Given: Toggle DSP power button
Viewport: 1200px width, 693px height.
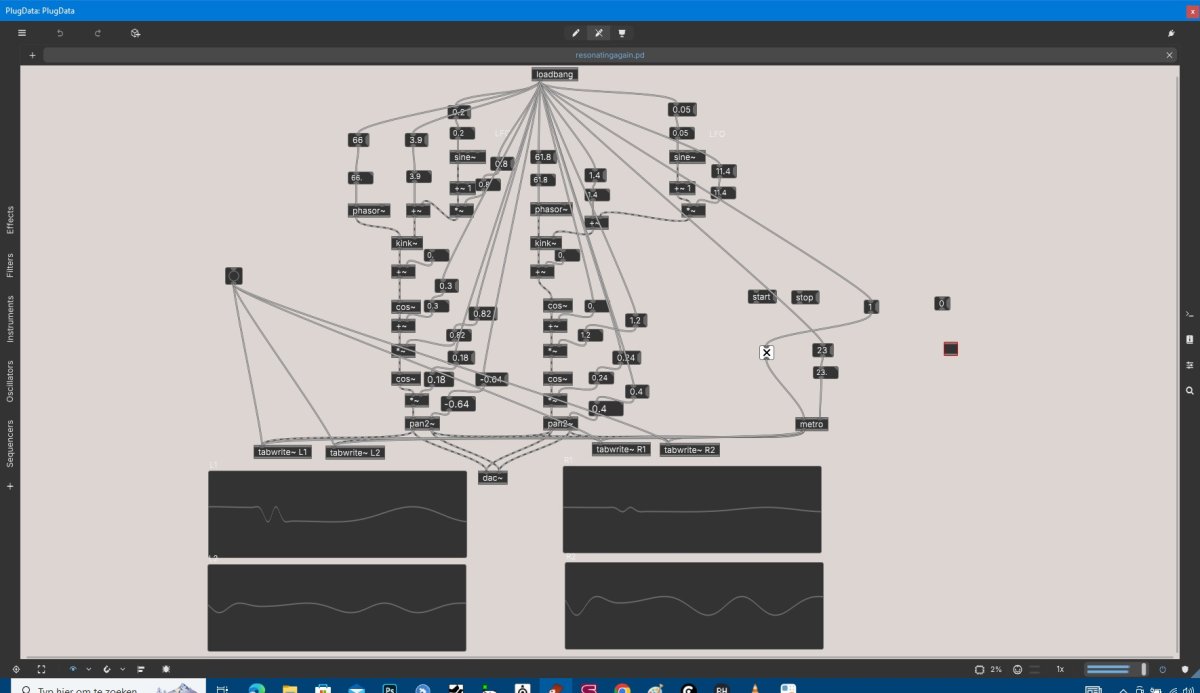Looking at the screenshot, I should click(1162, 669).
